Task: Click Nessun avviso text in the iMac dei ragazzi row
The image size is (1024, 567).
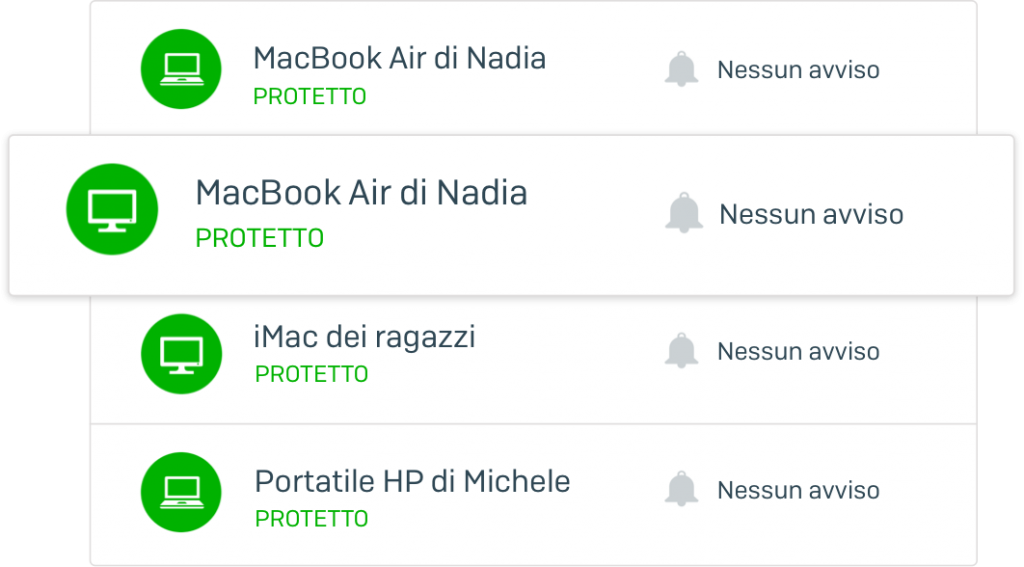Action: 798,351
